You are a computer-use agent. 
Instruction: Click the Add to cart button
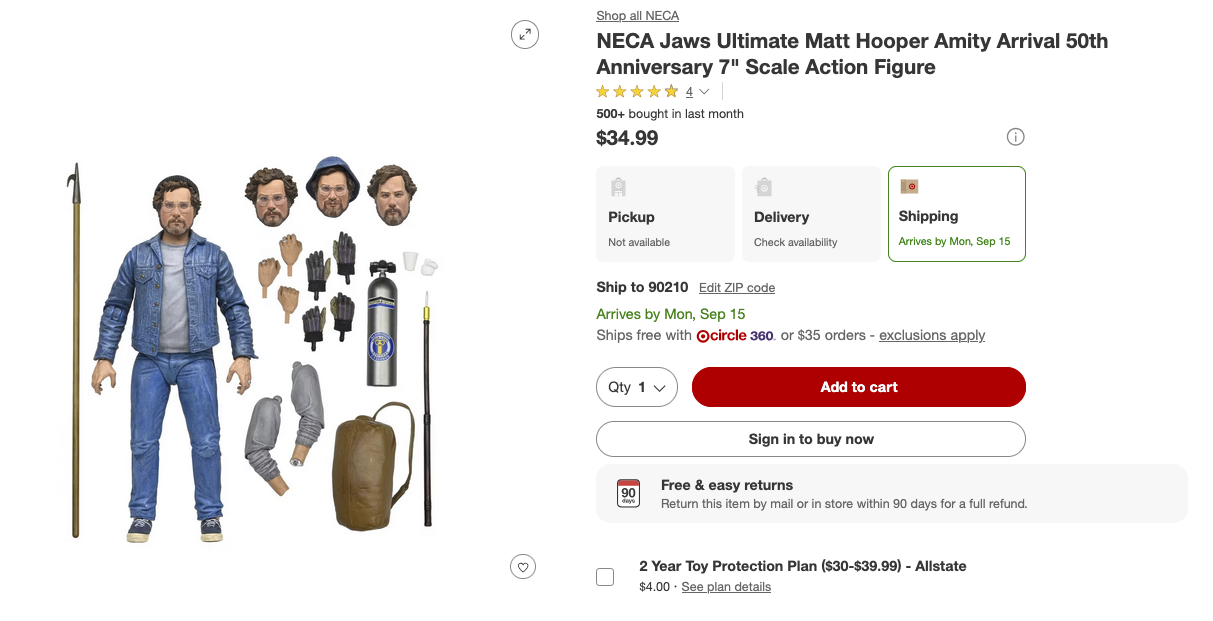pyautogui.click(x=858, y=387)
